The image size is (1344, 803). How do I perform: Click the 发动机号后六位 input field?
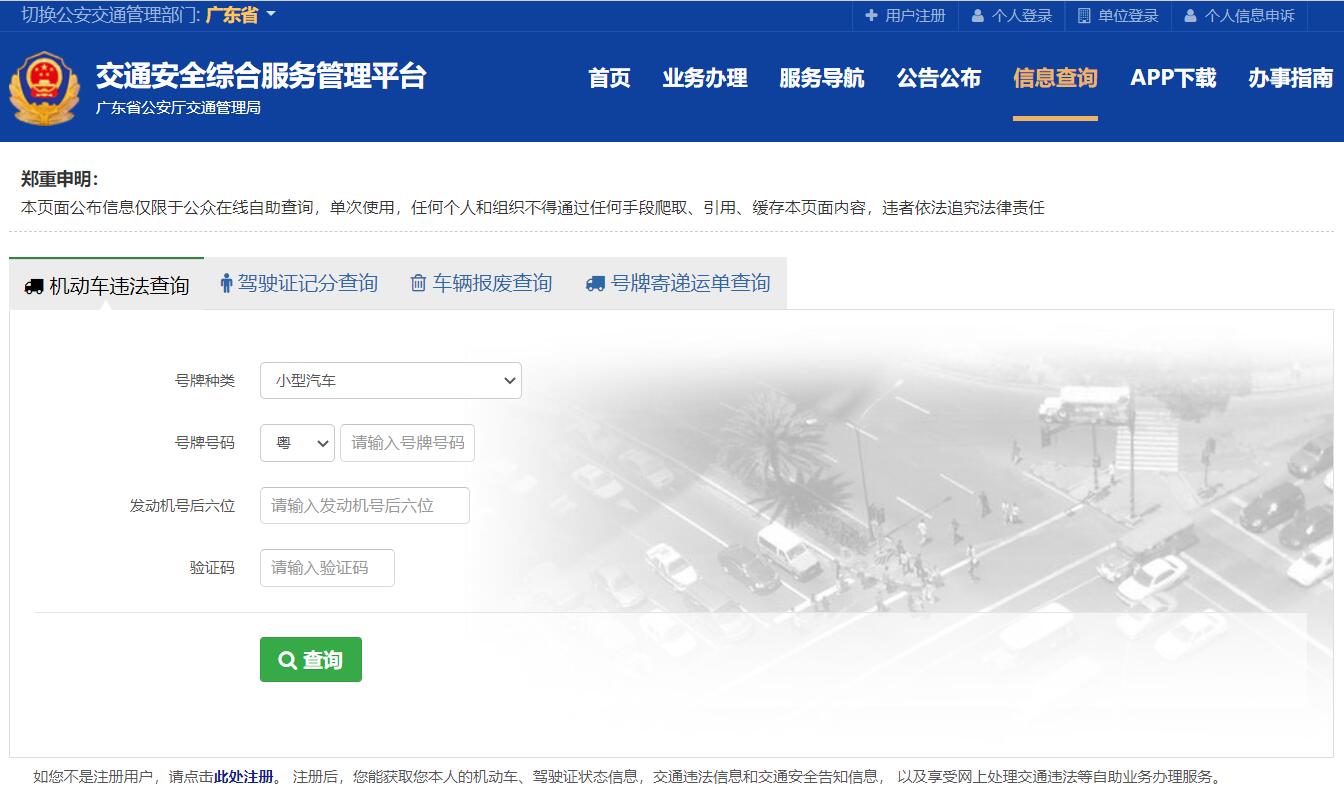point(364,506)
